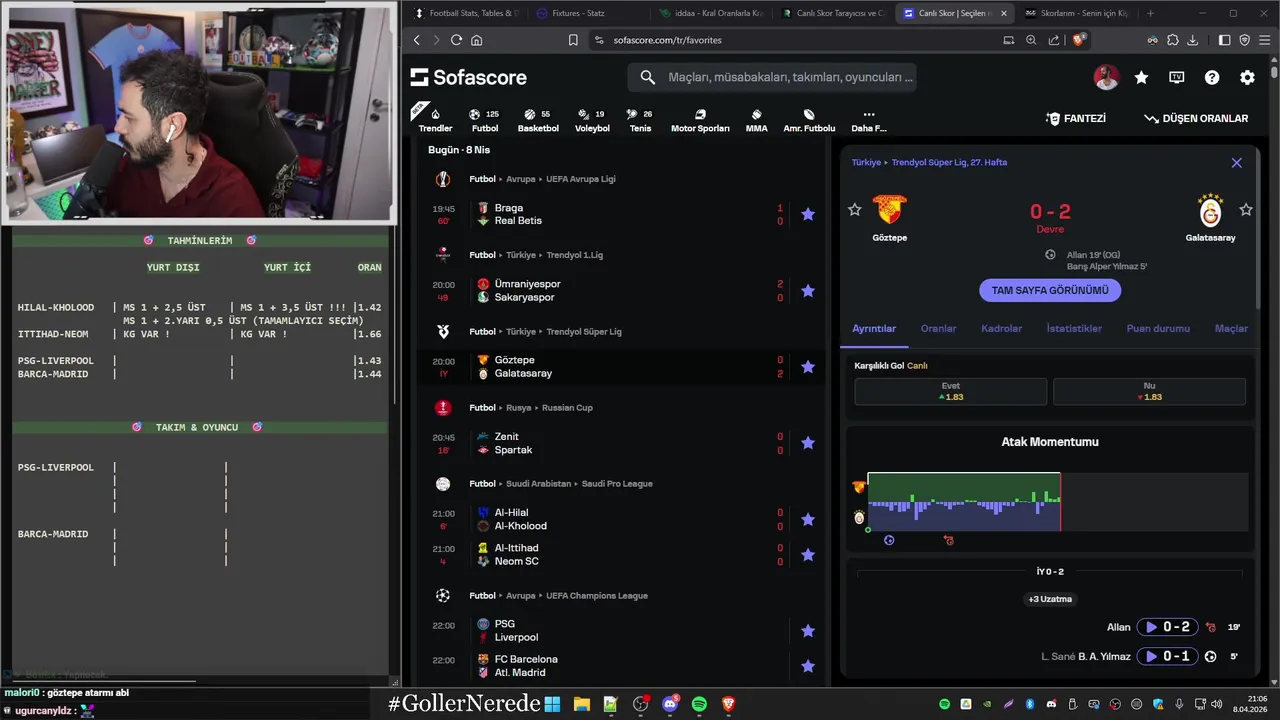
Task: Open Windows Start menu
Action: tap(552, 704)
